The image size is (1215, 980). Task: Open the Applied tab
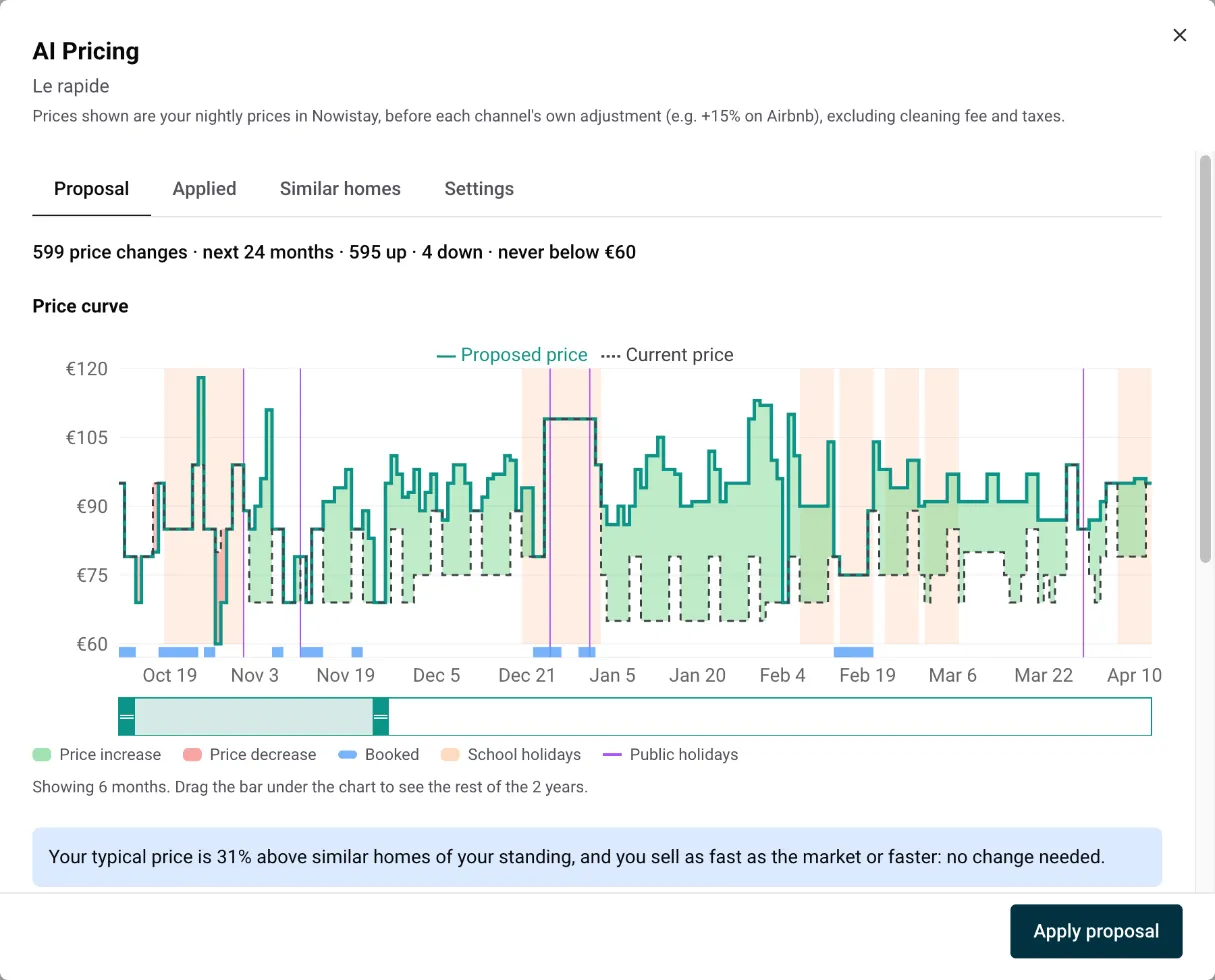(x=204, y=189)
